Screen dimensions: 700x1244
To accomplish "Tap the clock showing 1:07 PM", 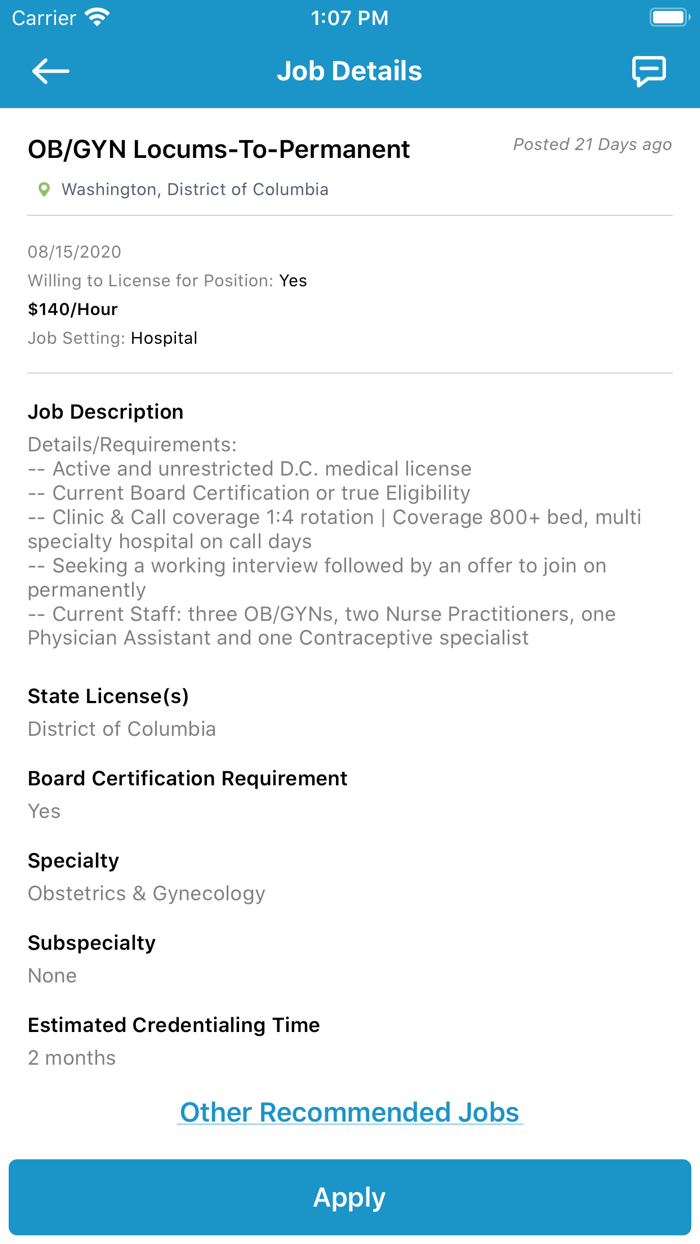I will click(349, 17).
